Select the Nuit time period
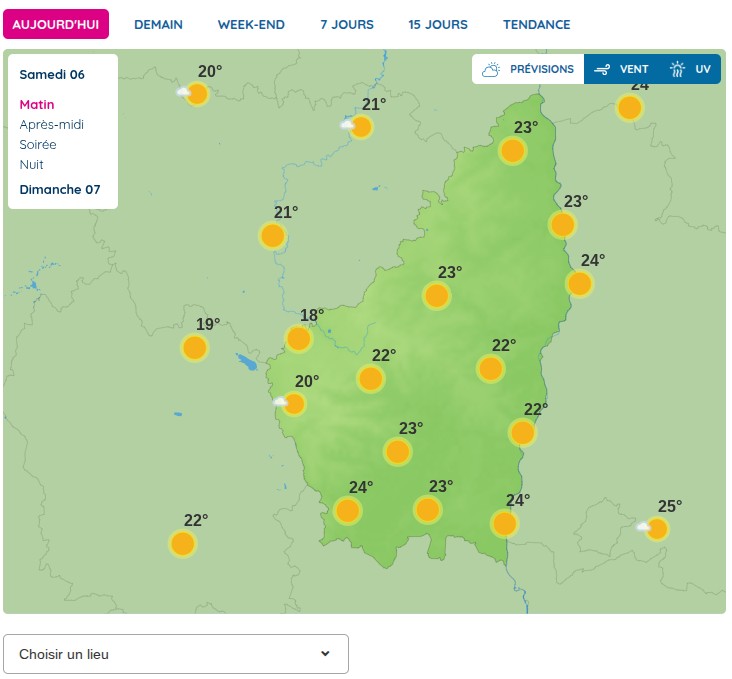This screenshot has width=732, height=679. click(x=31, y=165)
